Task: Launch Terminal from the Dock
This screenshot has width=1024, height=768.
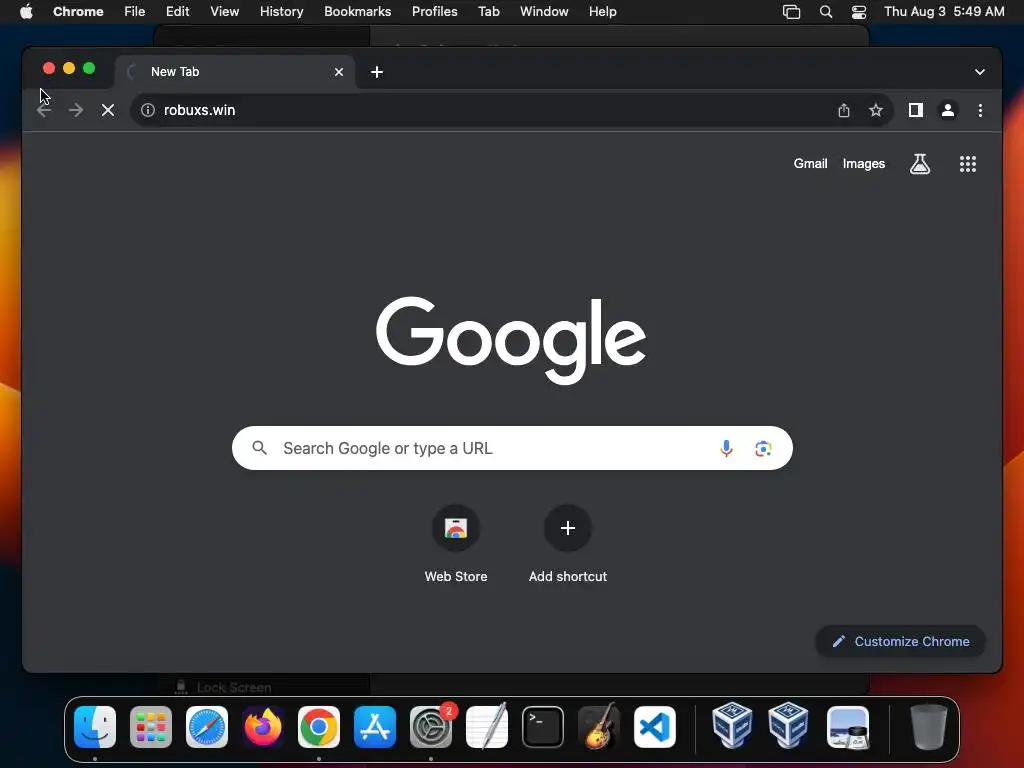Action: [543, 726]
